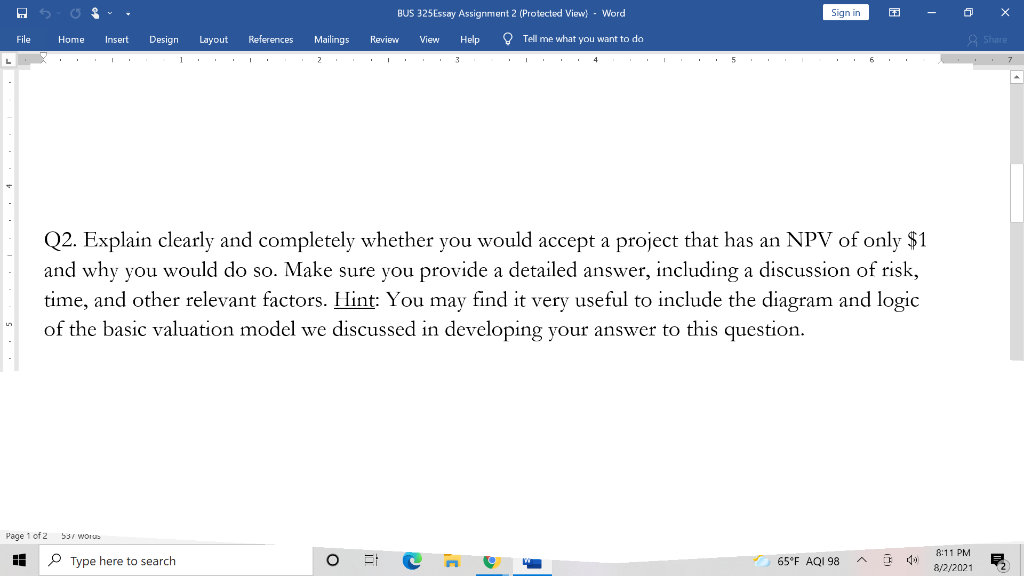Click the Sign in button
This screenshot has height=576, width=1024.
click(845, 12)
